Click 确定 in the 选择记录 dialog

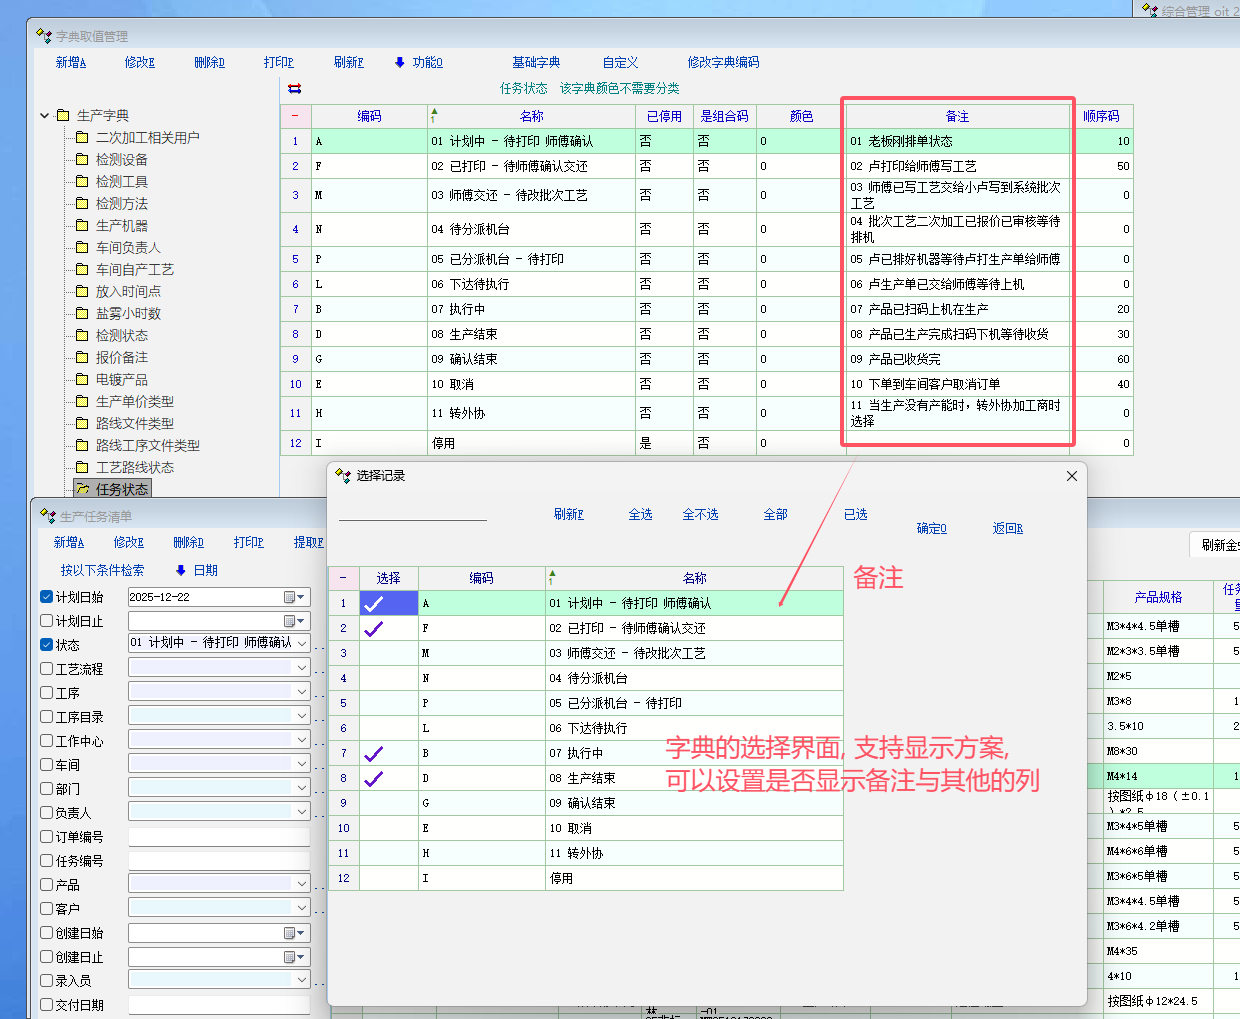(x=931, y=528)
